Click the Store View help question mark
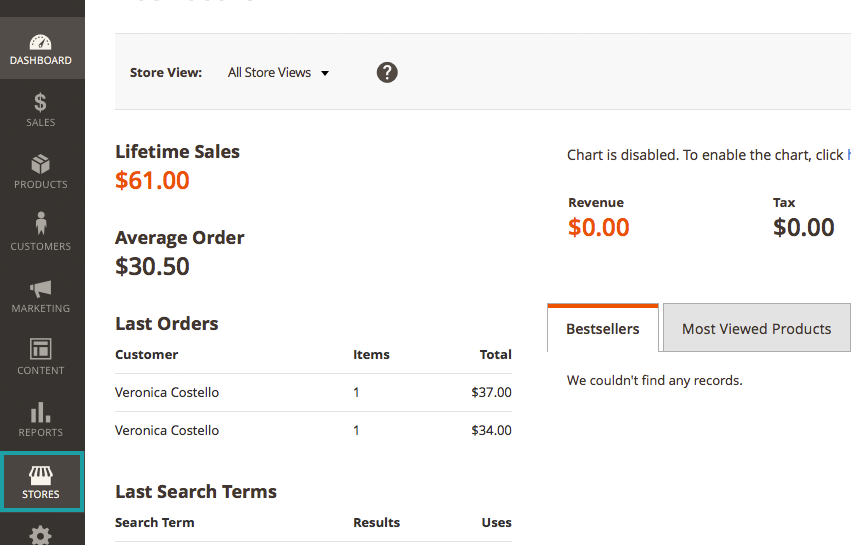Screen dimensions: 851x545 387,72
